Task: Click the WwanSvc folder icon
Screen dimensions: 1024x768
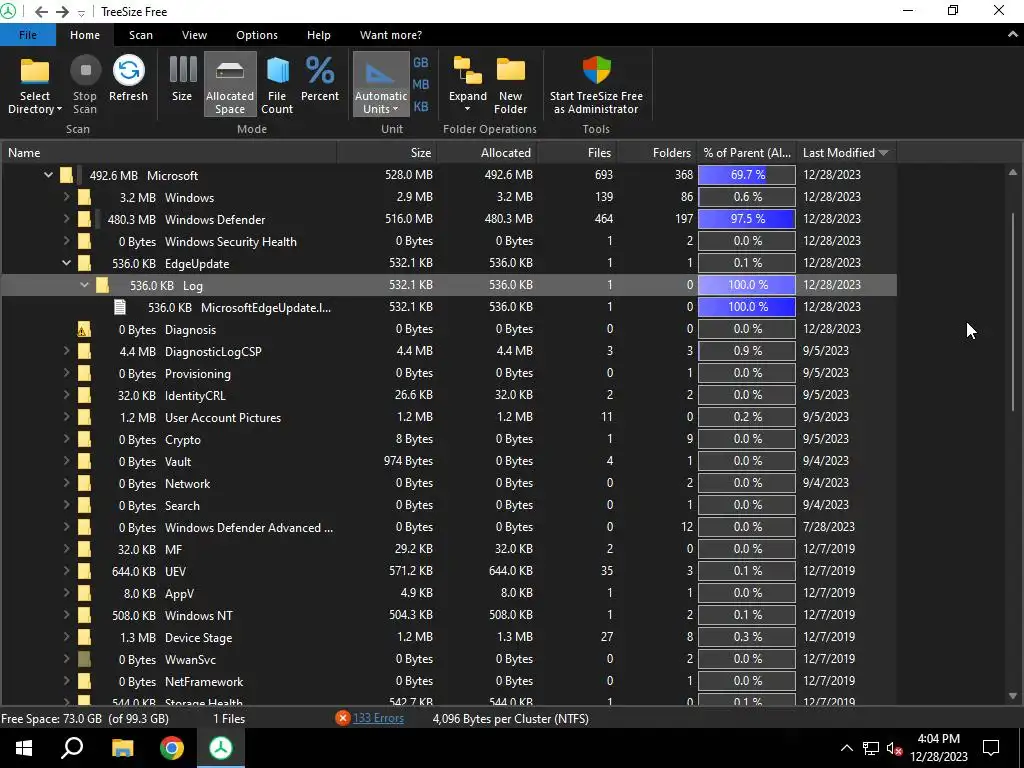Action: point(84,659)
